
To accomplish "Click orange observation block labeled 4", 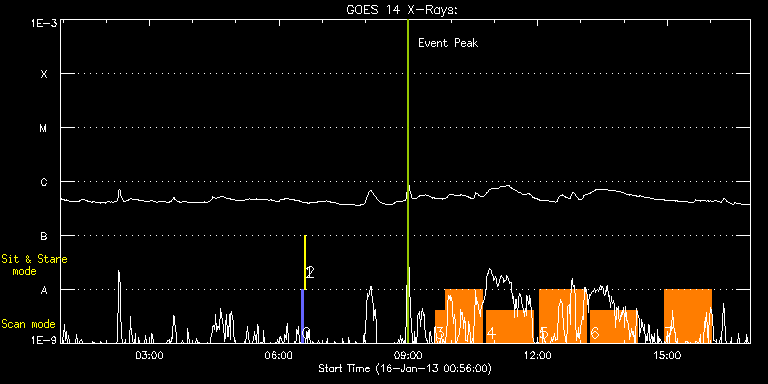I will [x=509, y=326].
